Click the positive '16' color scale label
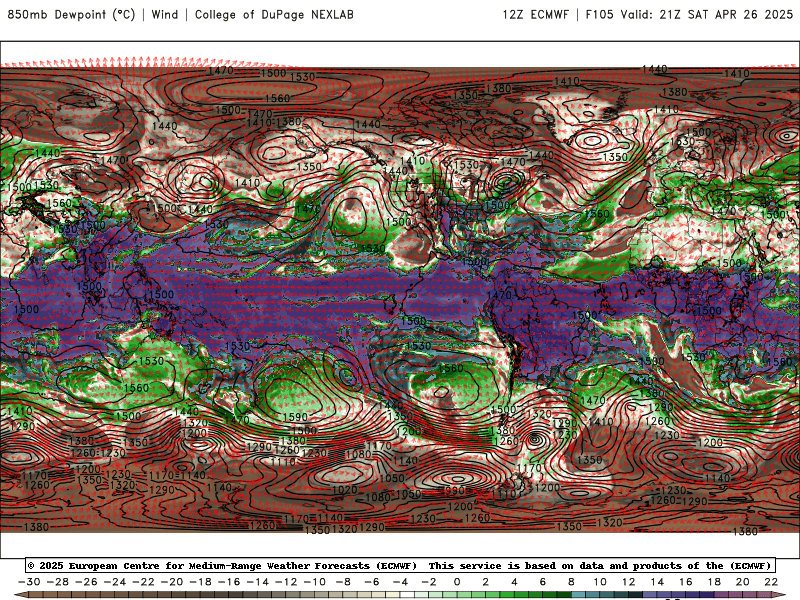 [686, 582]
